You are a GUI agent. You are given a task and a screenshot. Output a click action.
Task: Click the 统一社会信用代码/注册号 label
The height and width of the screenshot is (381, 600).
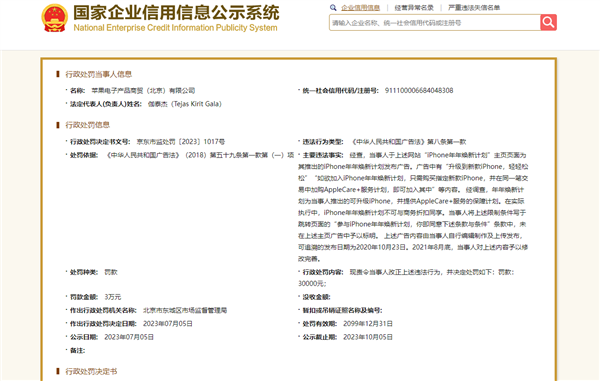pos(341,91)
